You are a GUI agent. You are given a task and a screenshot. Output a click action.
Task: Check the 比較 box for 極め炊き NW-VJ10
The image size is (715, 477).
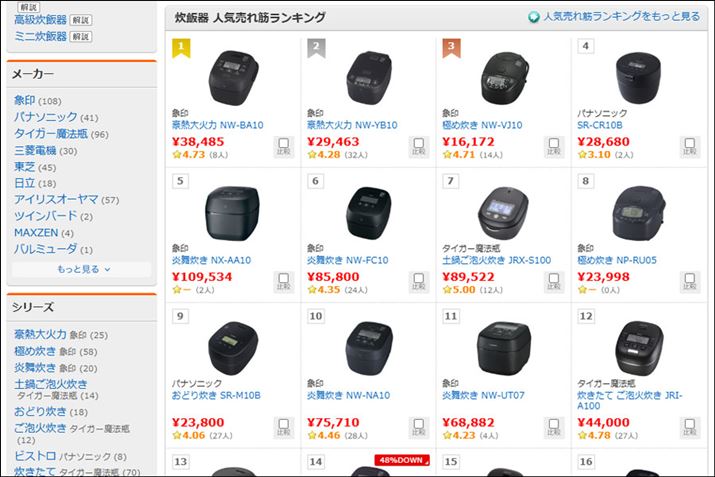[x=553, y=145]
